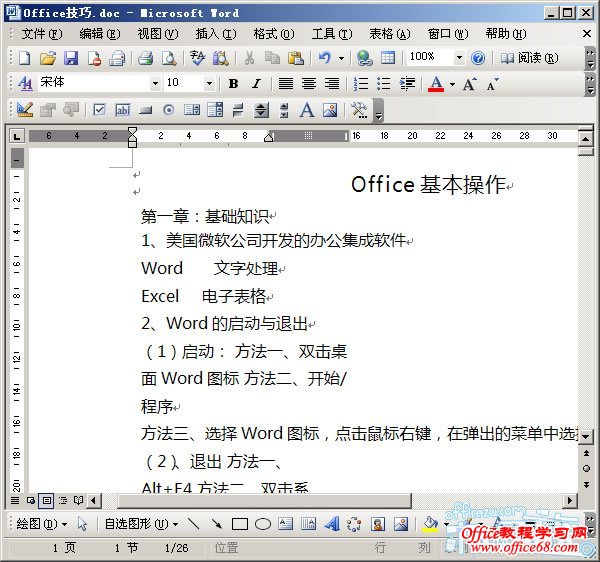Click the Print icon

(x=146, y=58)
